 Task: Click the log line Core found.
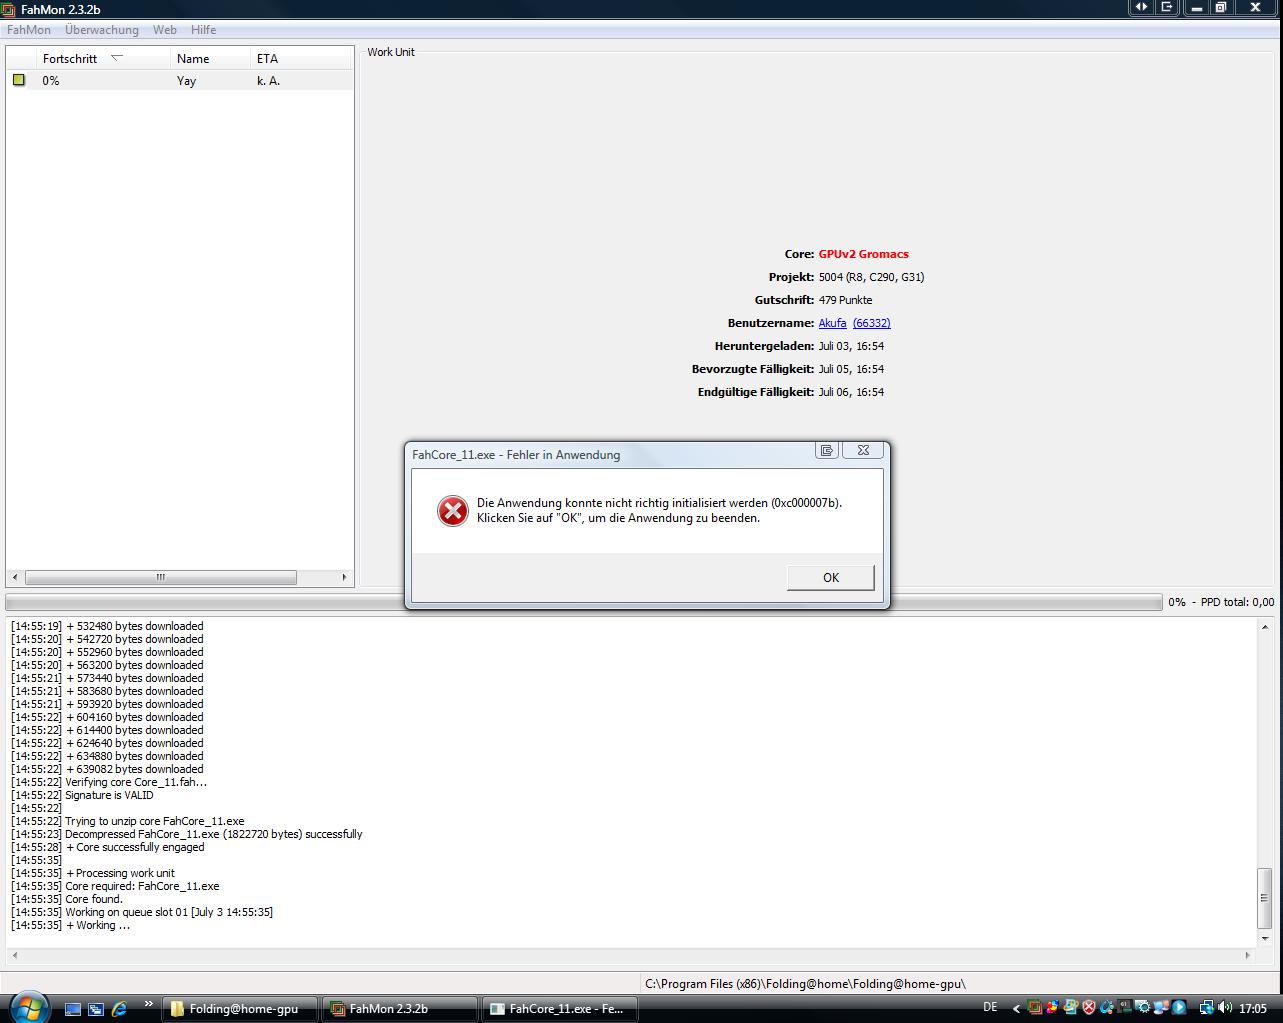(x=94, y=899)
